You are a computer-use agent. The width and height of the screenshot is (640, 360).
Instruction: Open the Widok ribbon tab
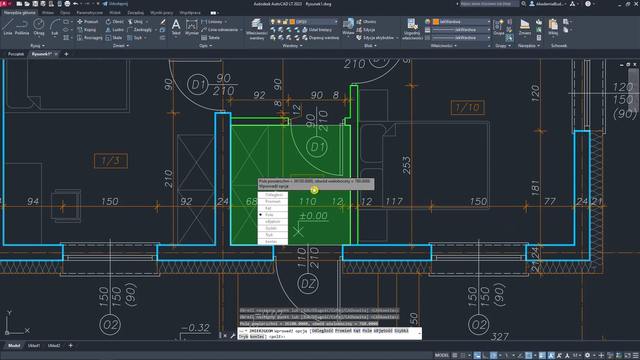[115, 13]
